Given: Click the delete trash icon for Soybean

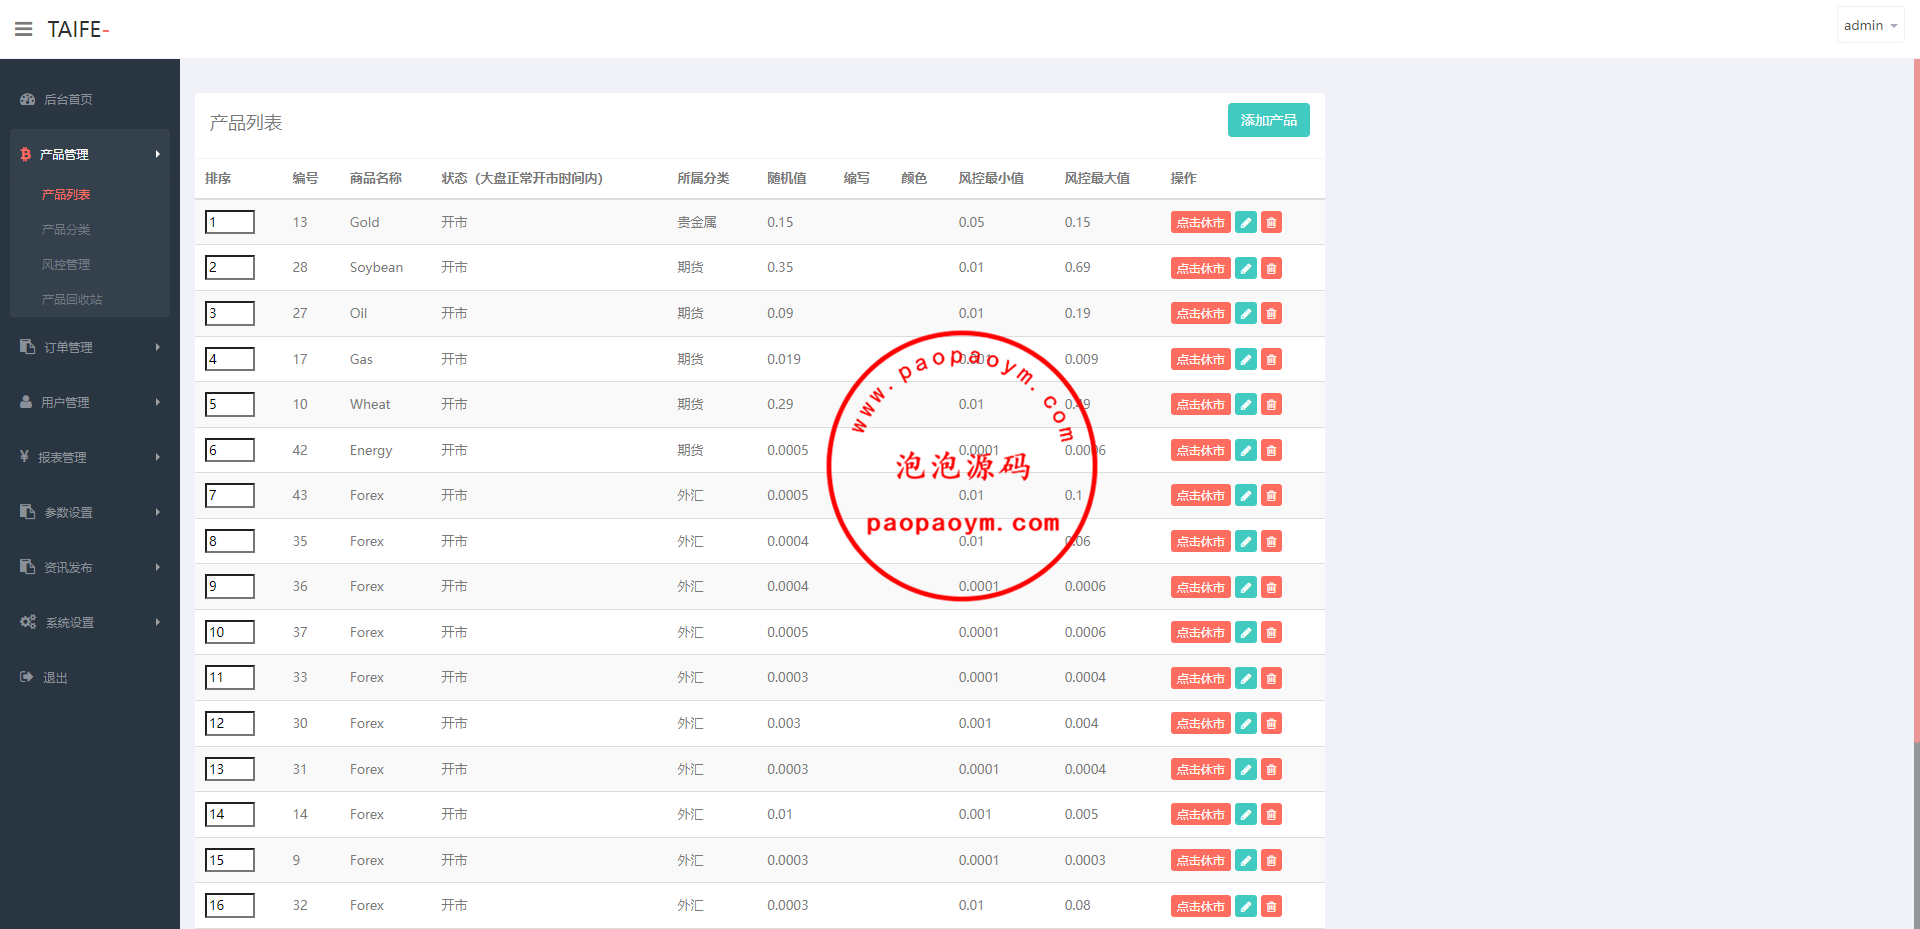Looking at the screenshot, I should tap(1271, 268).
